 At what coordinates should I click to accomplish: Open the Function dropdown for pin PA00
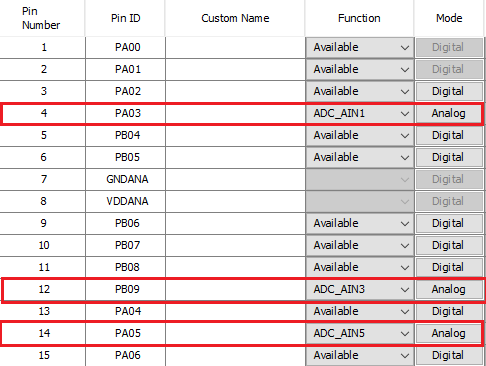360,47
